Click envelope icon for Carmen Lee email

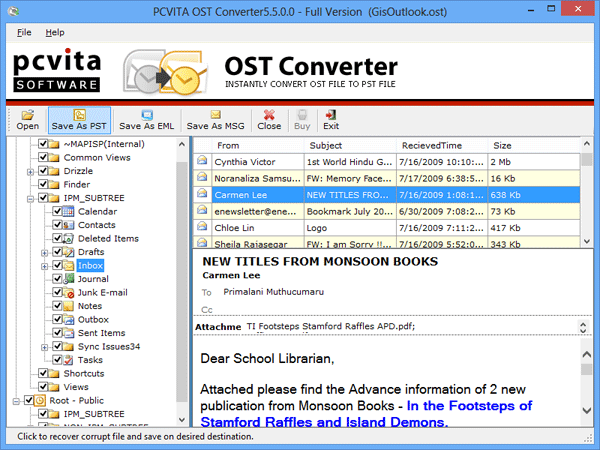pos(202,193)
